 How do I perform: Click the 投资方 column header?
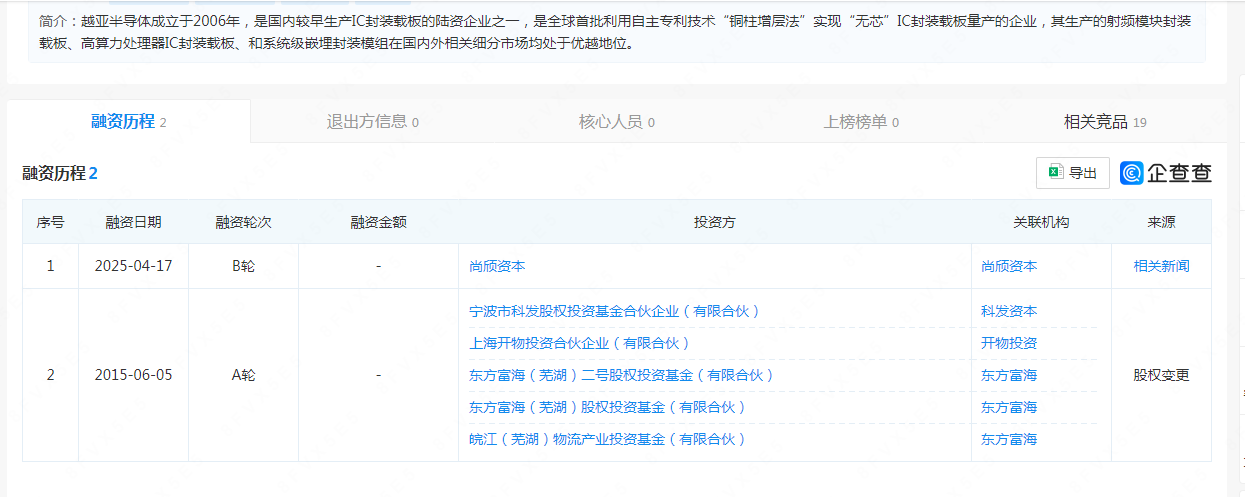(715, 222)
